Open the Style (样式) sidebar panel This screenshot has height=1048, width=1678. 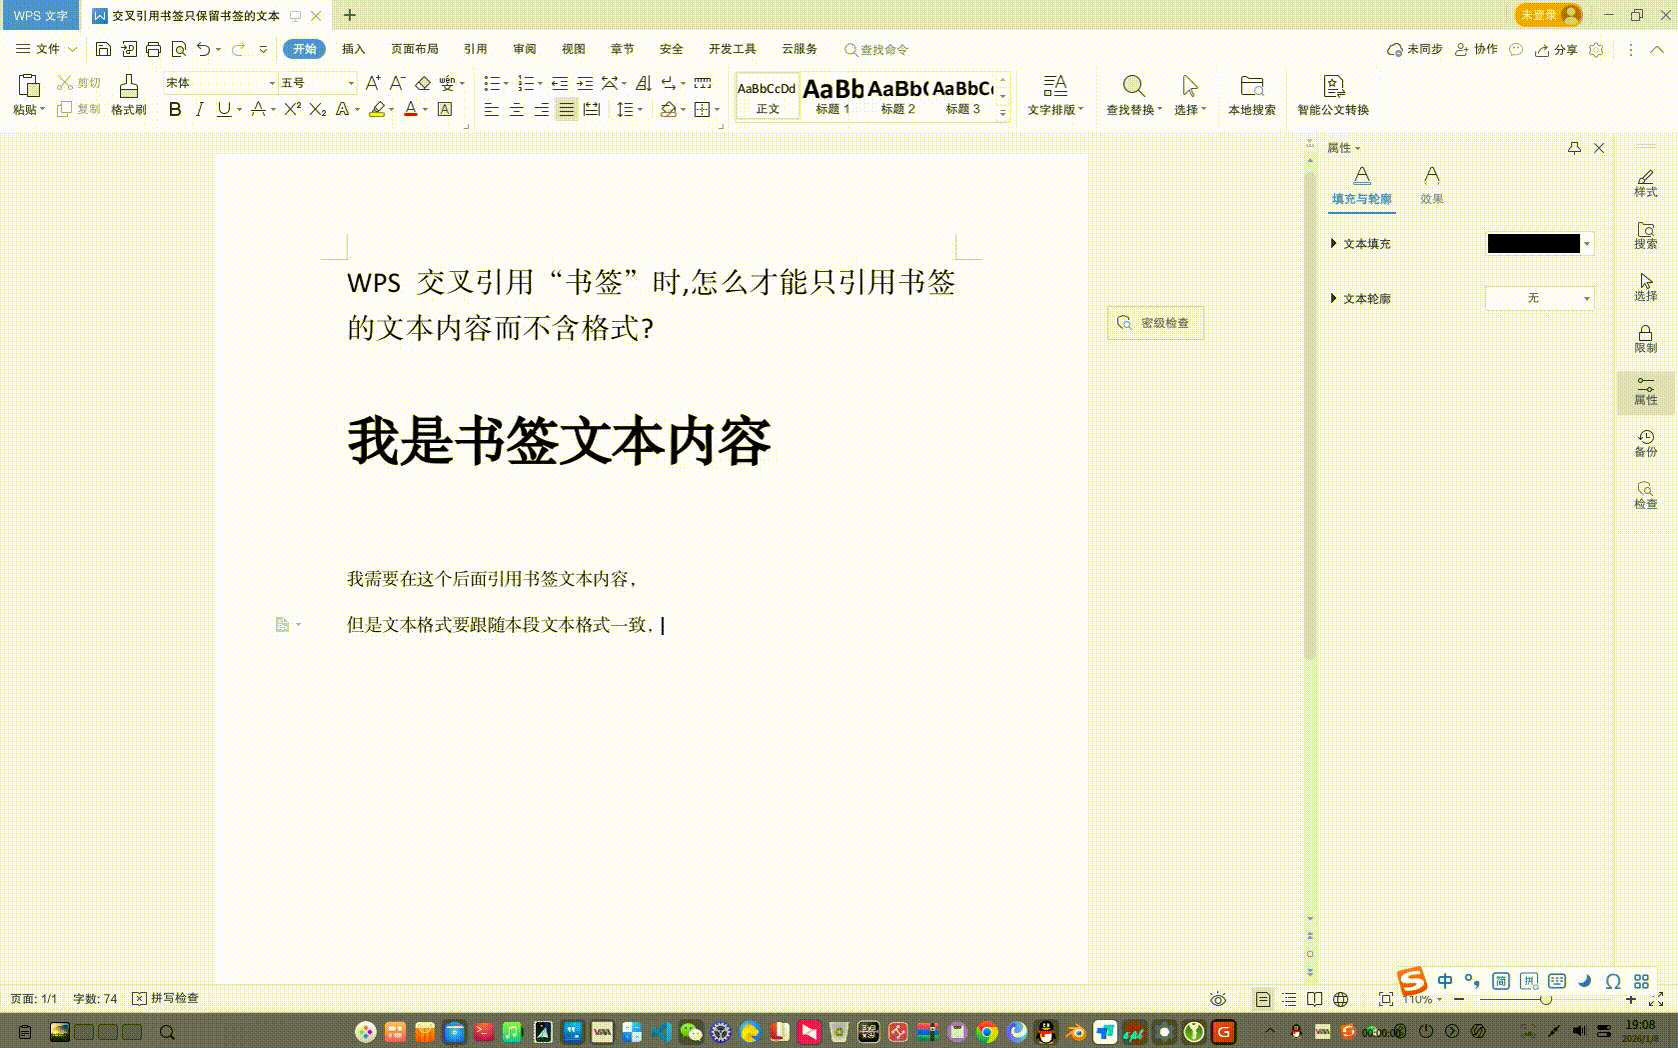(x=1646, y=183)
